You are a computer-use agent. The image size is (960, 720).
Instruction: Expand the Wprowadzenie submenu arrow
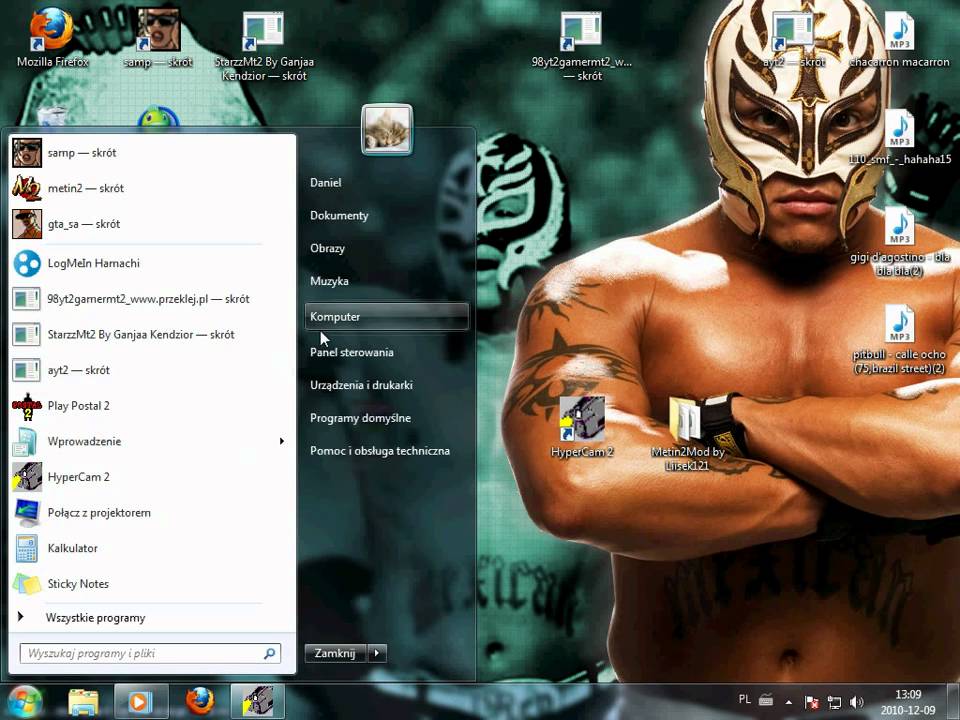pyautogui.click(x=282, y=441)
